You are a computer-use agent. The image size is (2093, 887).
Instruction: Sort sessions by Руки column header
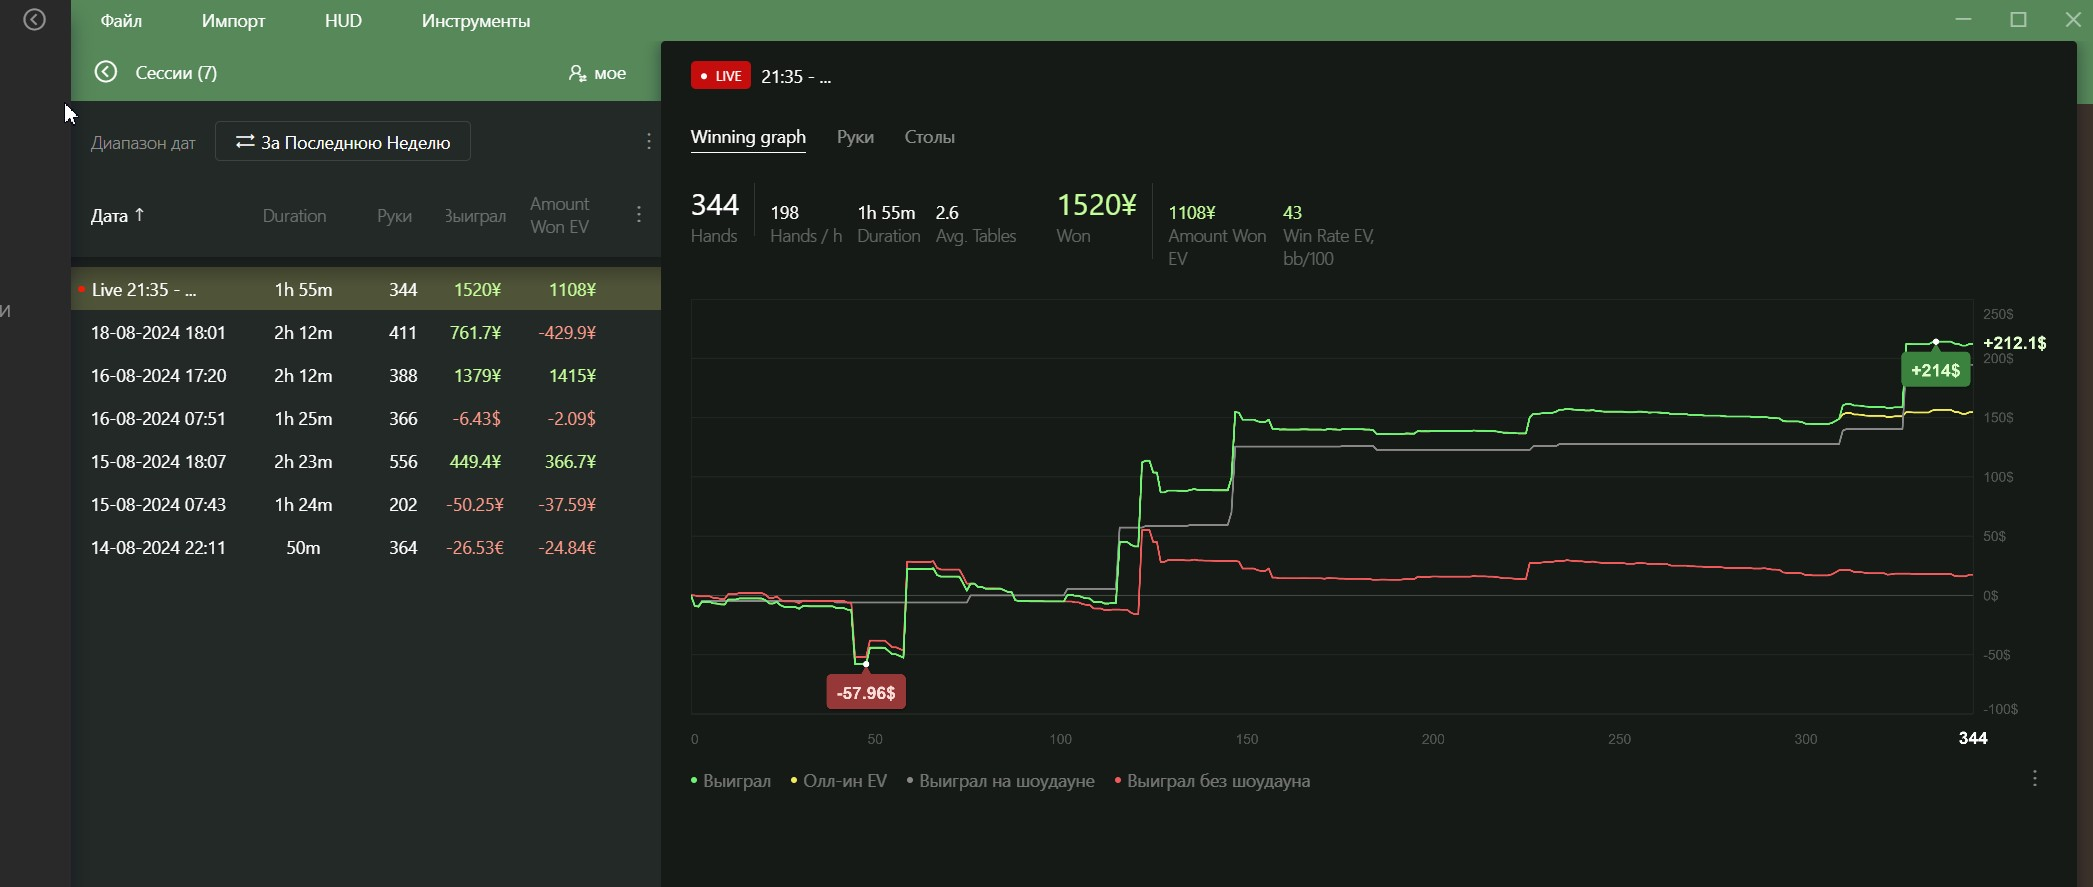click(x=394, y=215)
